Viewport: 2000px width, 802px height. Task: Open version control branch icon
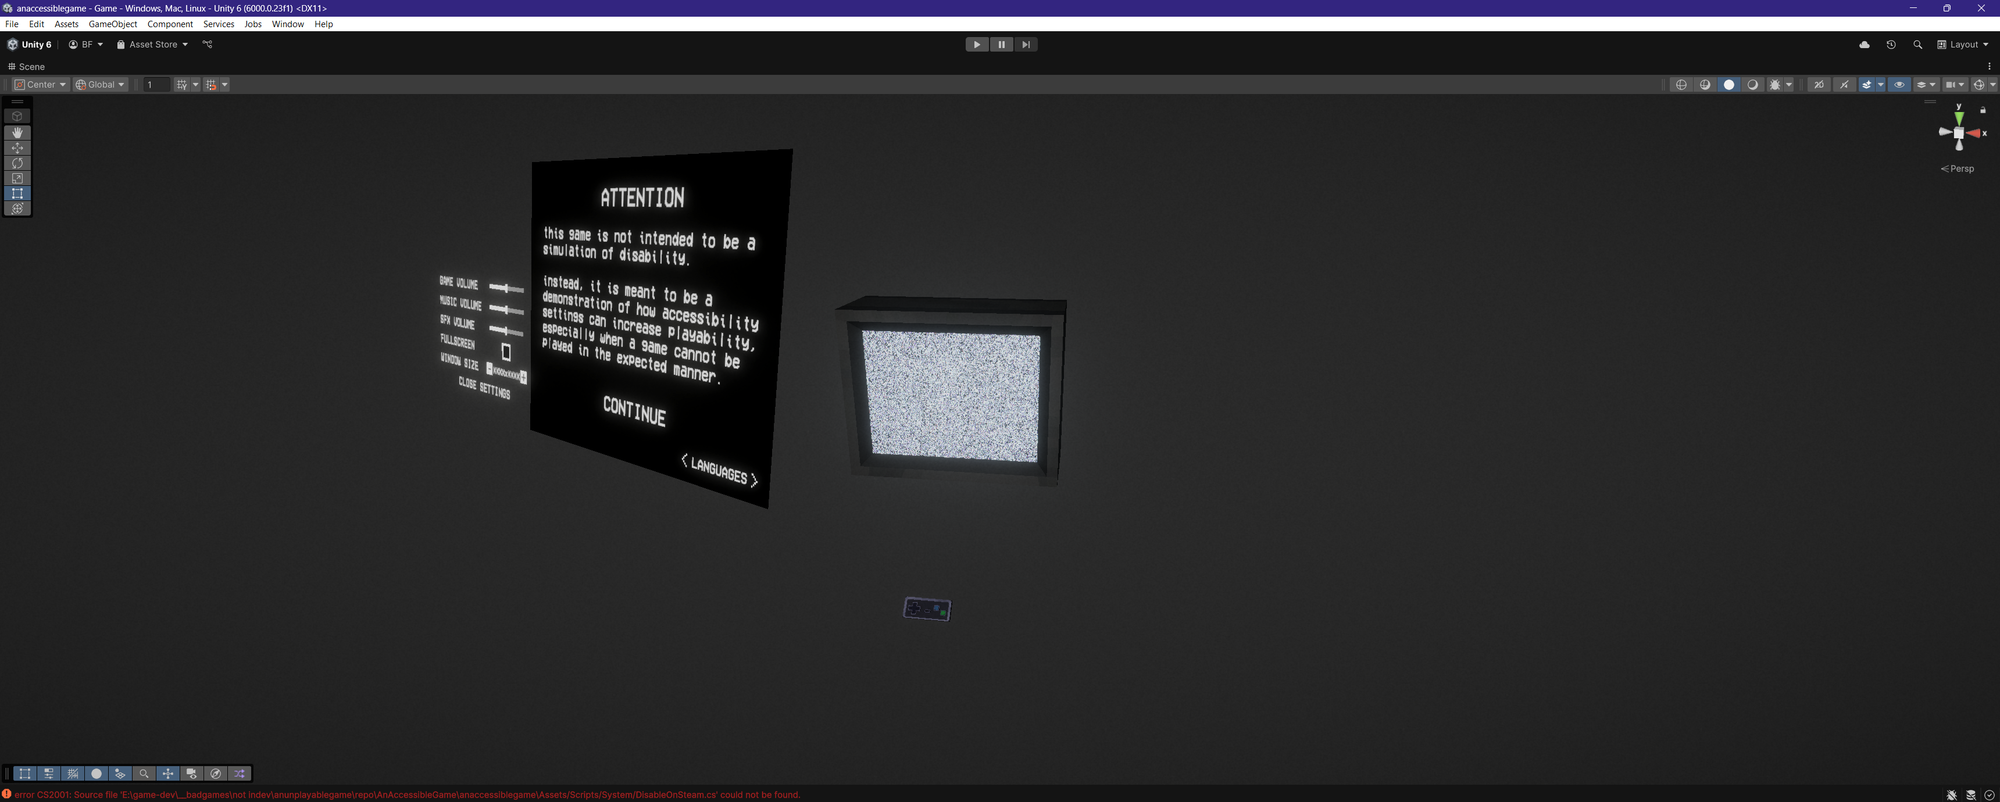coord(208,44)
